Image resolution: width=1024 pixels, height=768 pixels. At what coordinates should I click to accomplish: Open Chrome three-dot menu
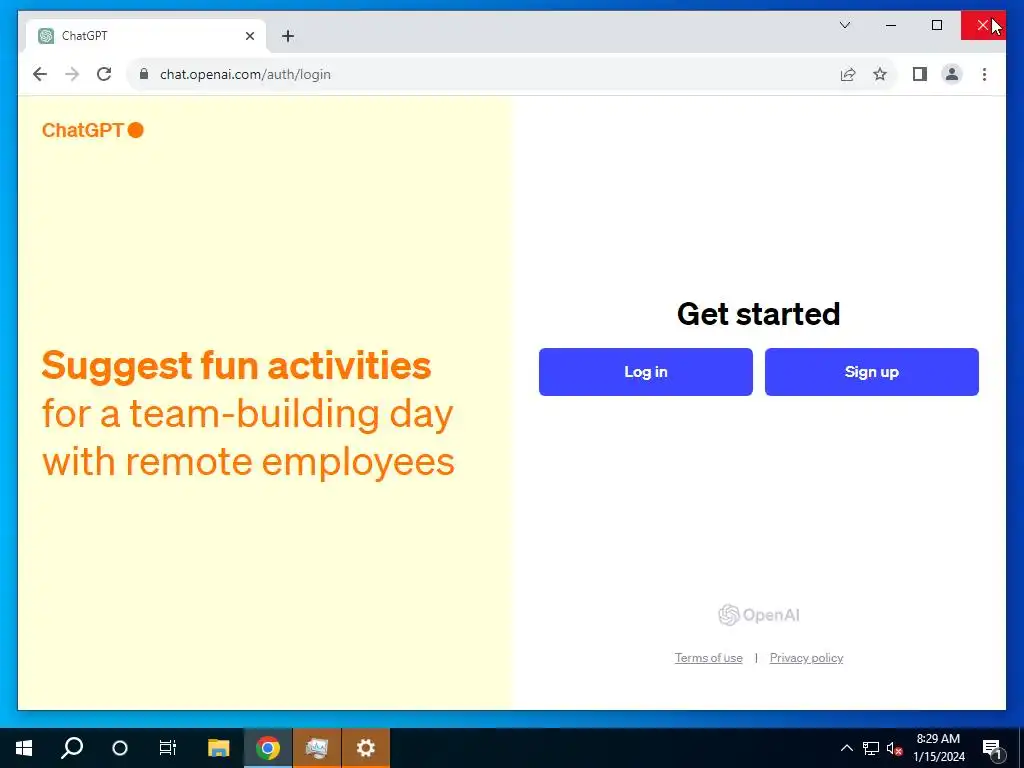pos(984,74)
